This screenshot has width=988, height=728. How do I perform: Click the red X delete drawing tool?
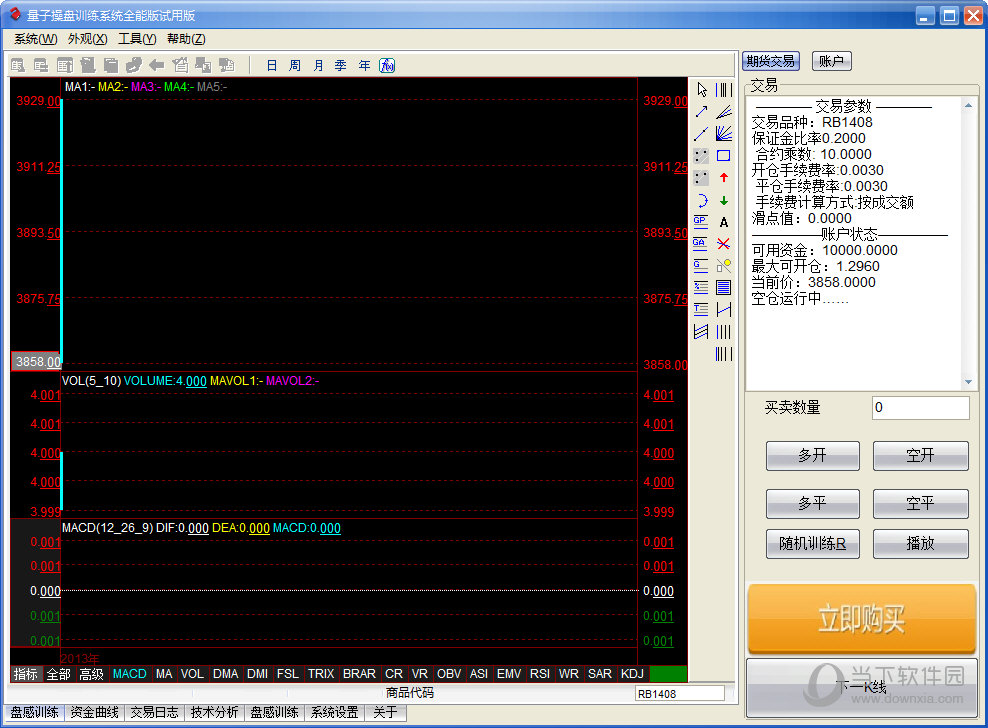point(724,244)
